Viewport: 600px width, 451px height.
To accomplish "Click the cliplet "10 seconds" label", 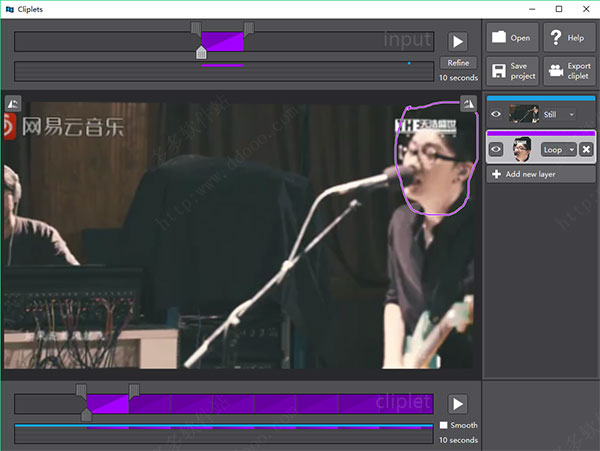I will pos(458,440).
